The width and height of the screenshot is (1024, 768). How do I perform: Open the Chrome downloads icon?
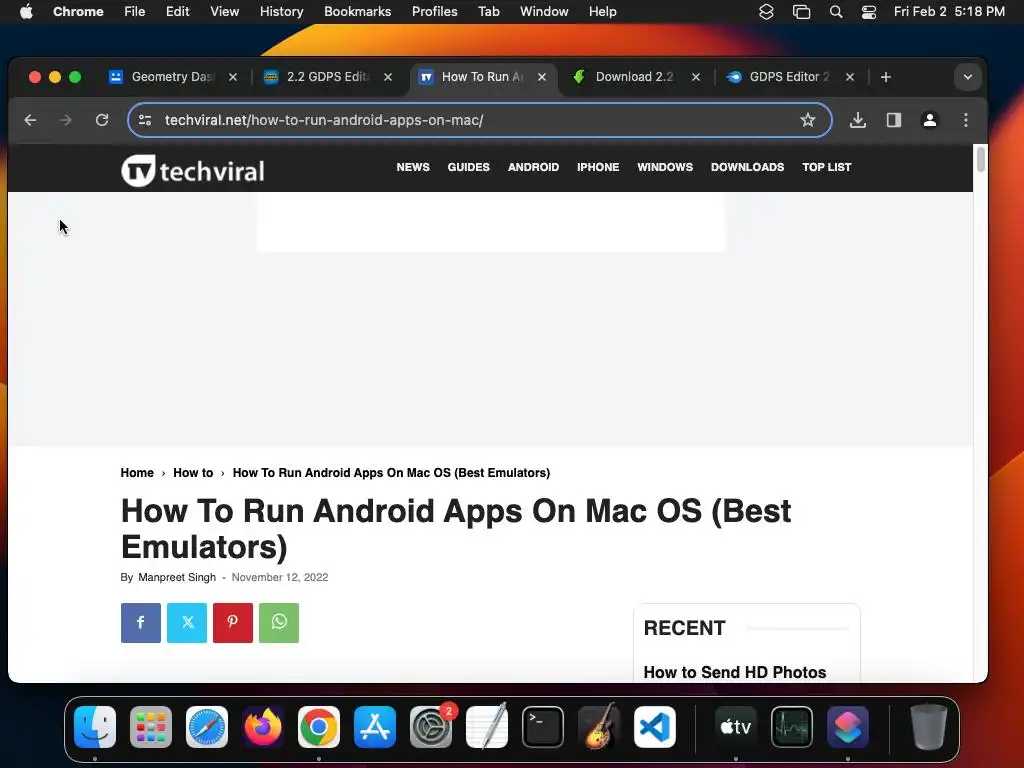(x=857, y=120)
